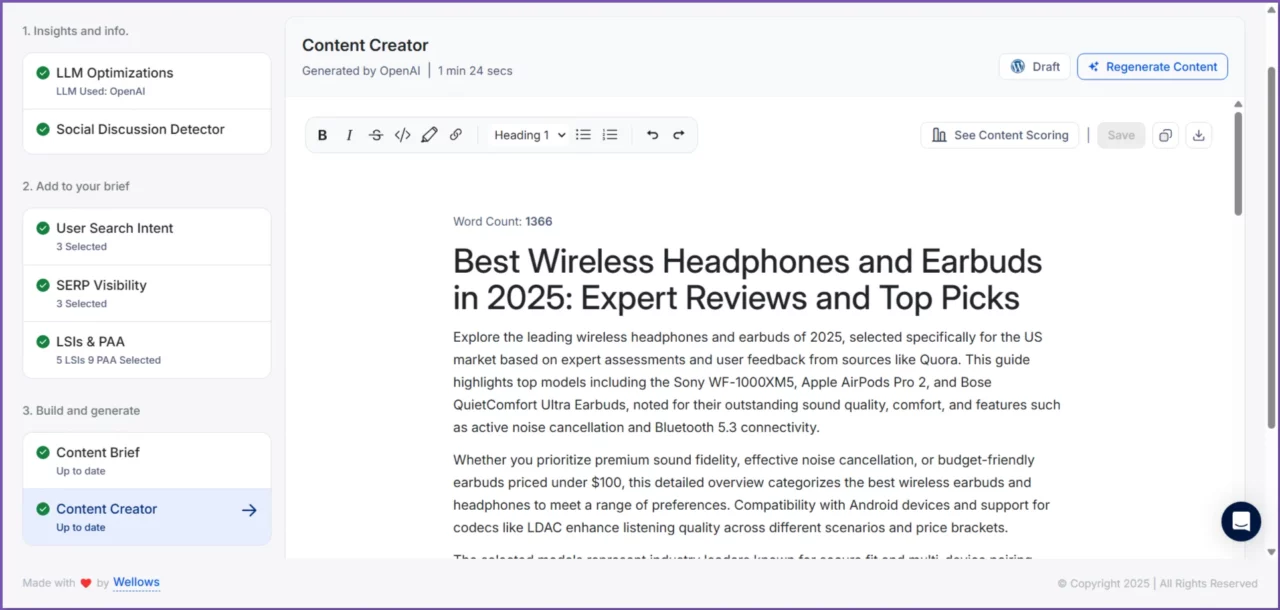Insert a hyperlink using link icon

pos(456,135)
